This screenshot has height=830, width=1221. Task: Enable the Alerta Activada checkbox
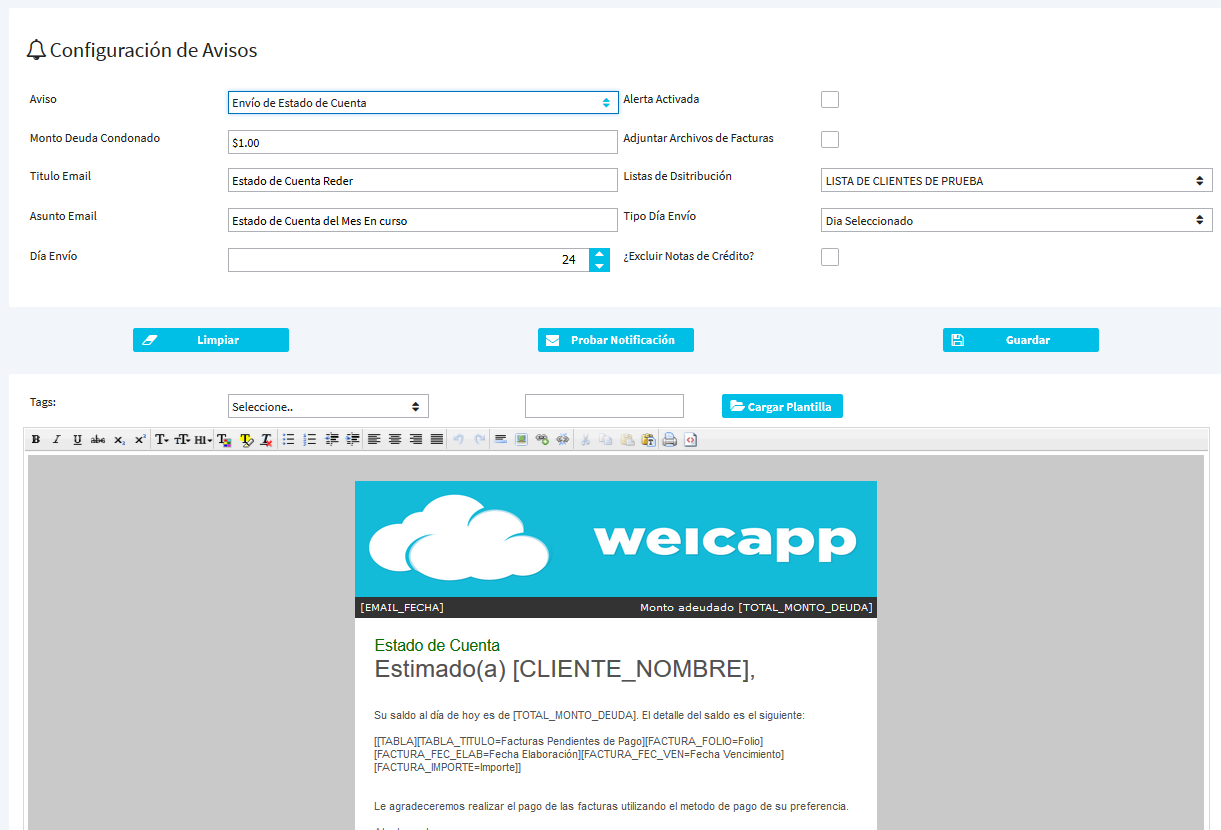coord(829,100)
